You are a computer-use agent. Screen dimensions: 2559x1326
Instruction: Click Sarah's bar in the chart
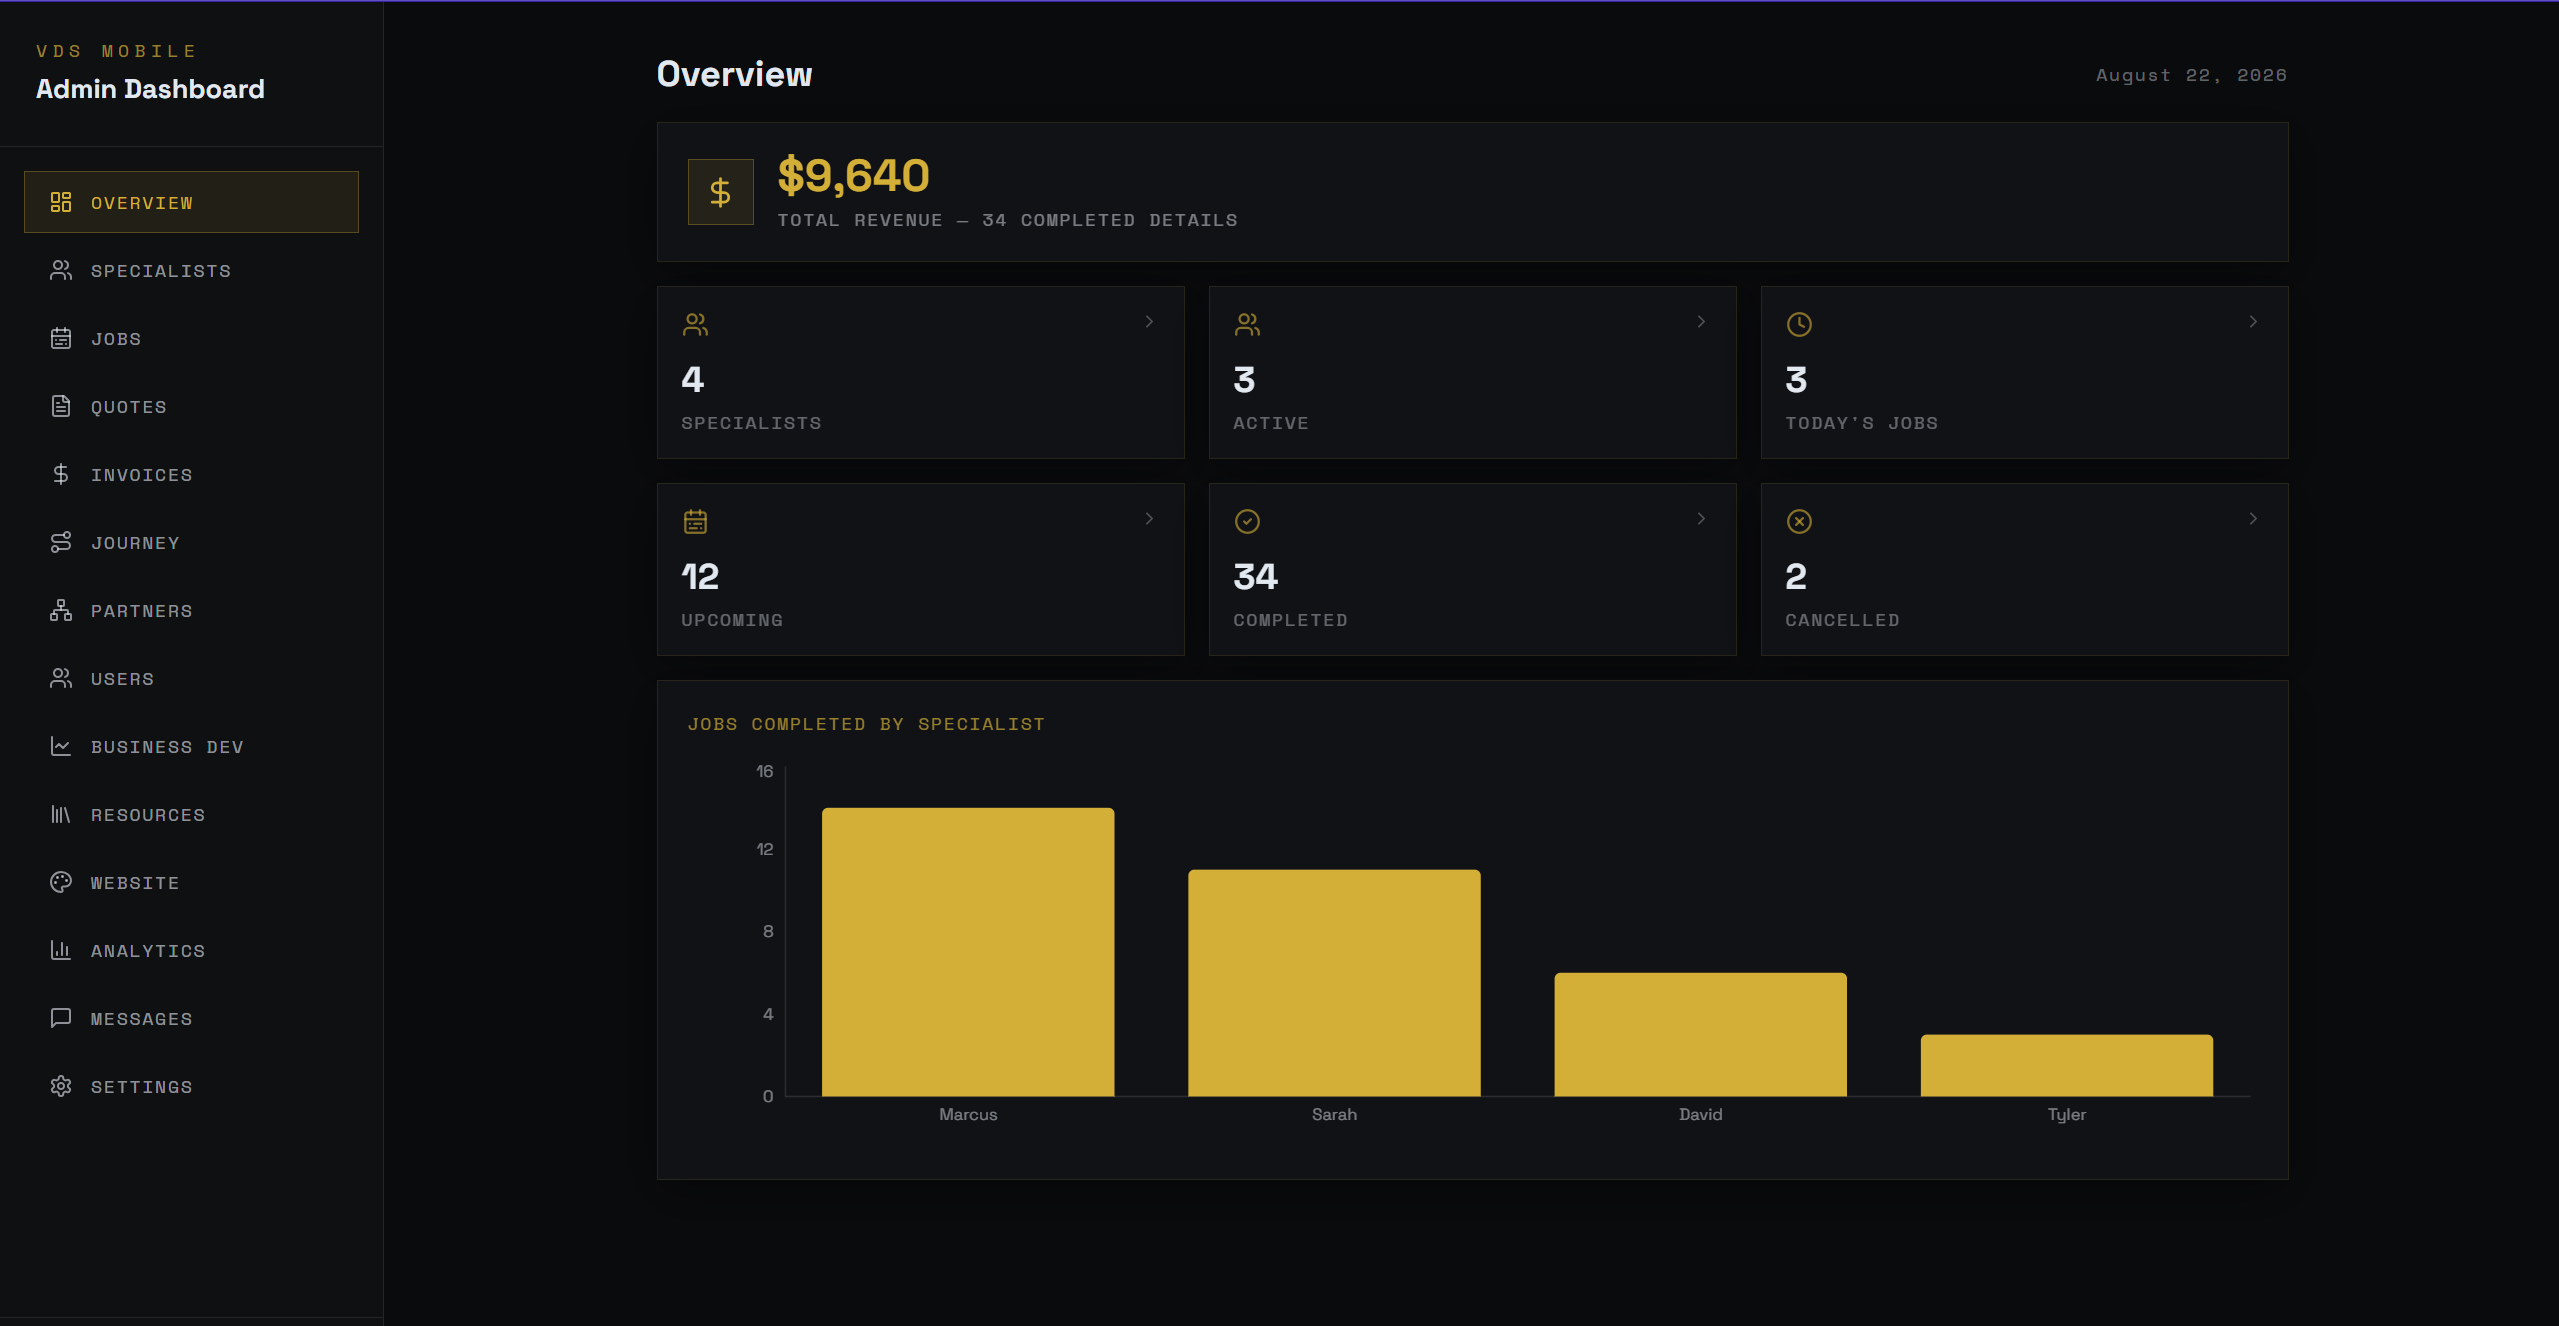[1334, 983]
